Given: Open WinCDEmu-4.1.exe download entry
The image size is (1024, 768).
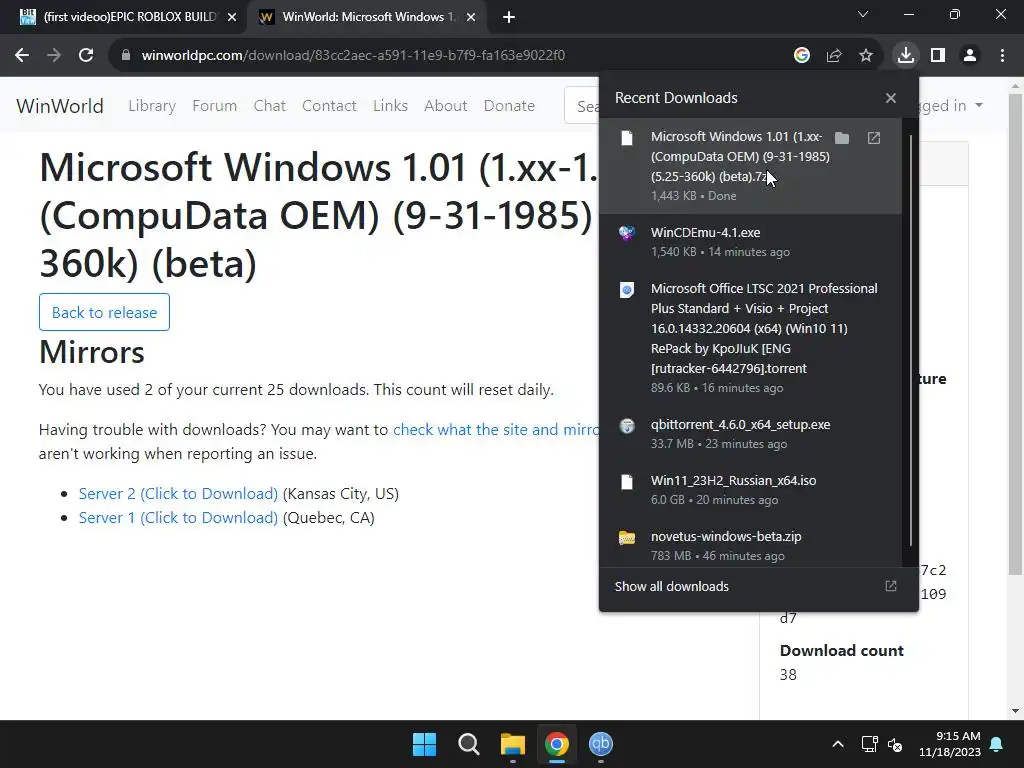Looking at the screenshot, I should (x=750, y=242).
